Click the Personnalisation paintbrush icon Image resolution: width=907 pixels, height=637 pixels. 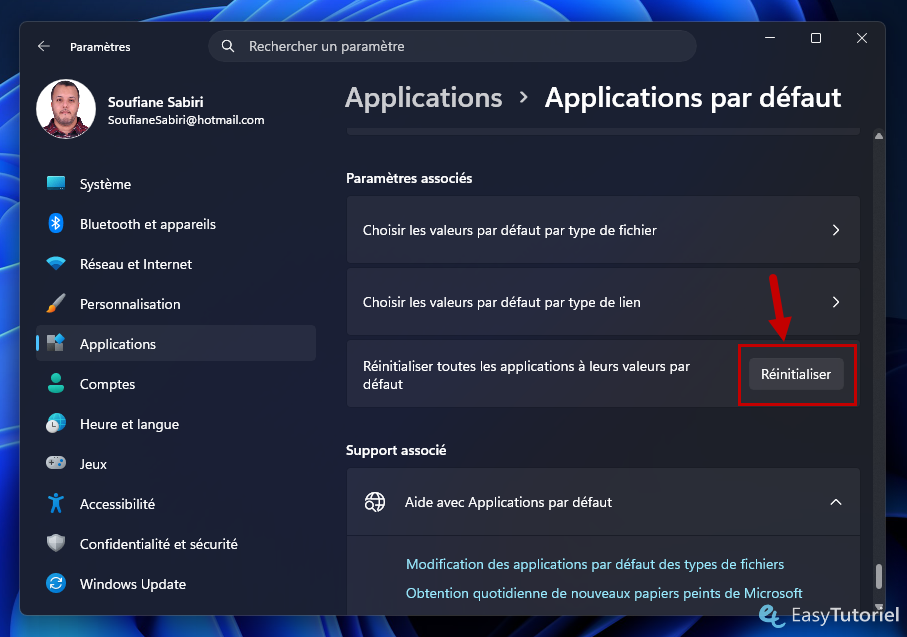point(56,303)
